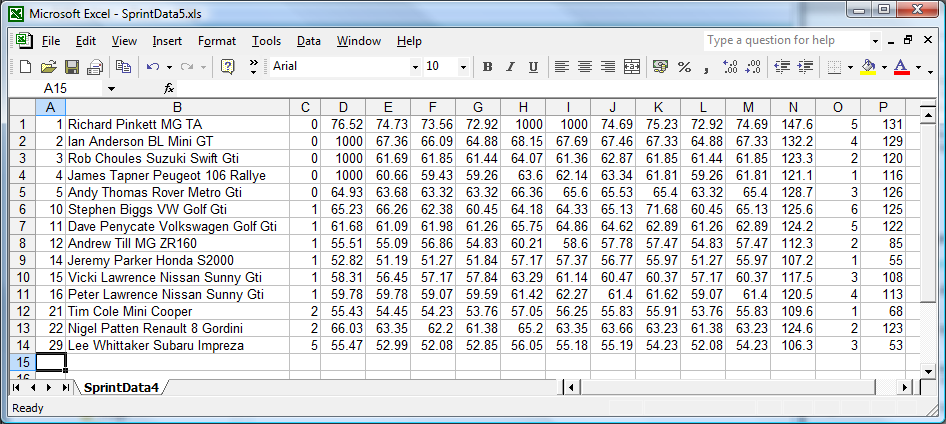946x424 pixels.
Task: Click the next-sheet tab scroll arrow
Action: coord(49,387)
